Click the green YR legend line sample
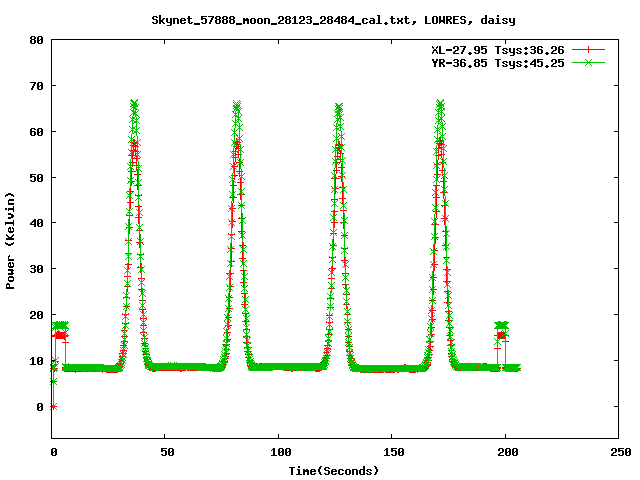The height and width of the screenshot is (480, 640). (x=588, y=62)
